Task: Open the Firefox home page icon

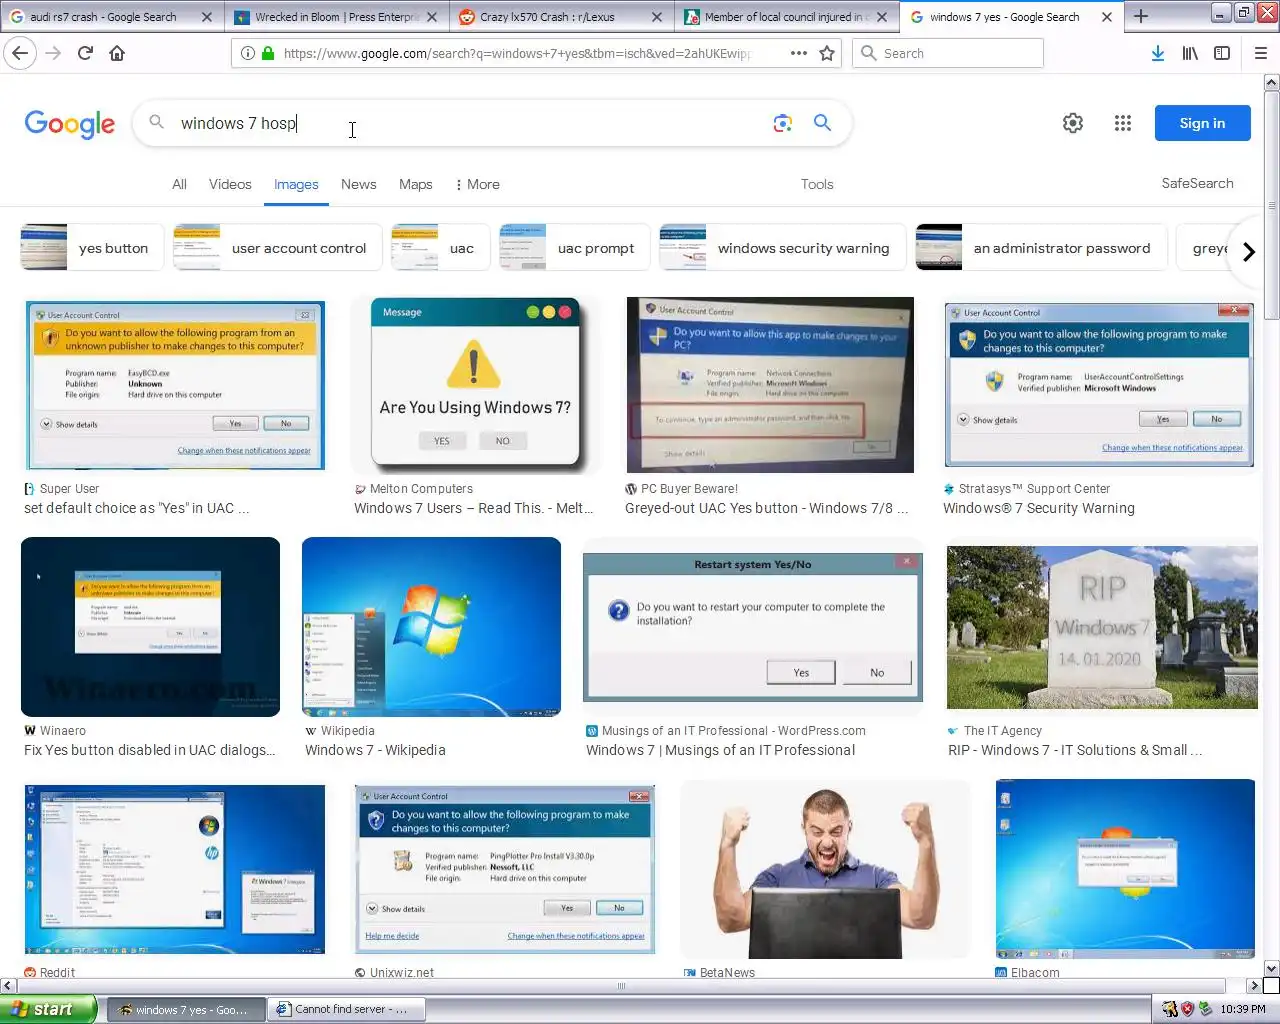Action: (x=117, y=53)
